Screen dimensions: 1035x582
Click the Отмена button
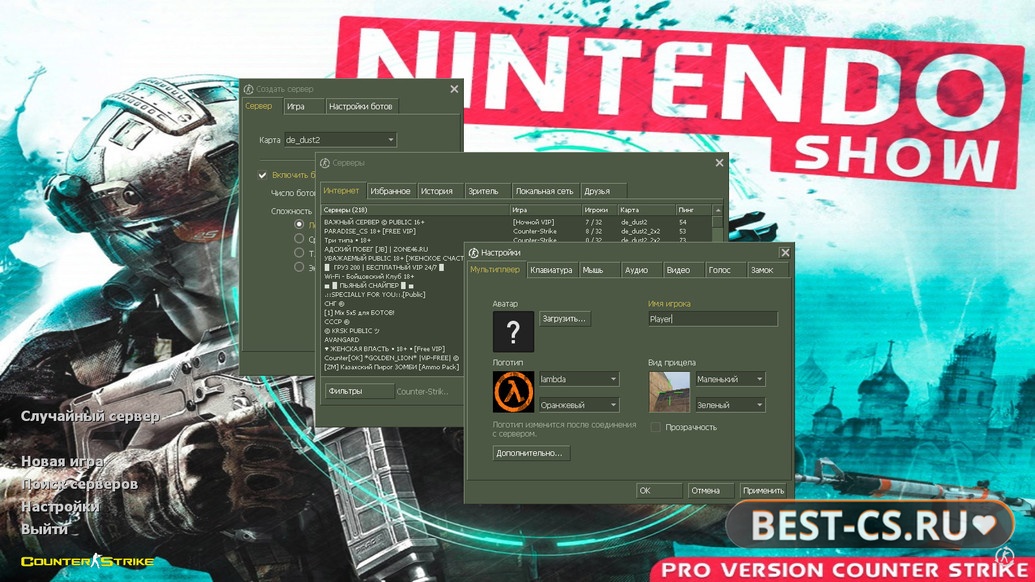click(x=710, y=490)
